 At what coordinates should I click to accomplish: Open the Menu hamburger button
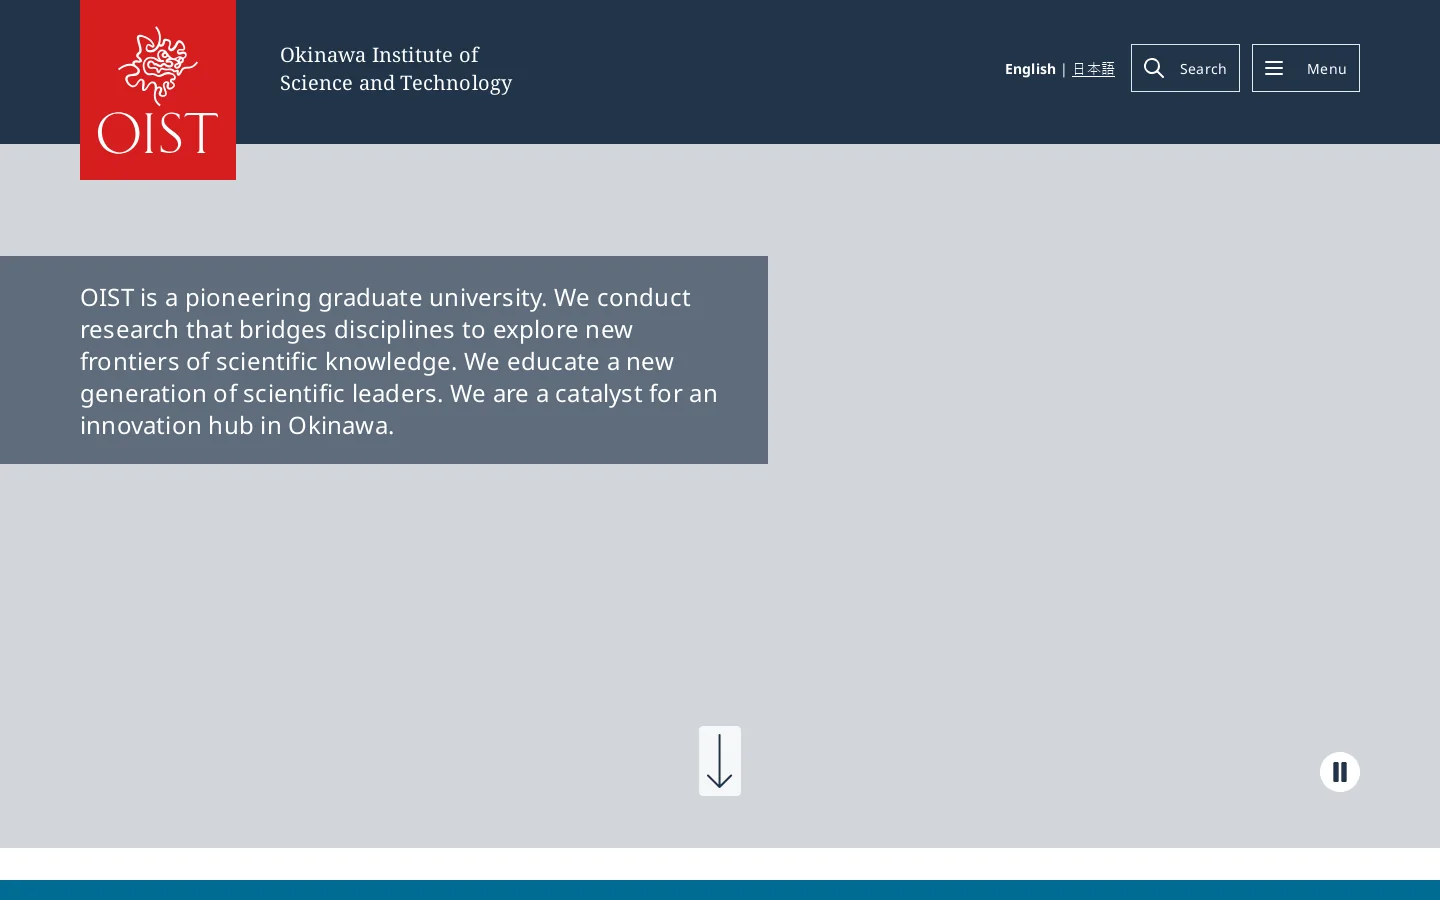coord(1306,68)
